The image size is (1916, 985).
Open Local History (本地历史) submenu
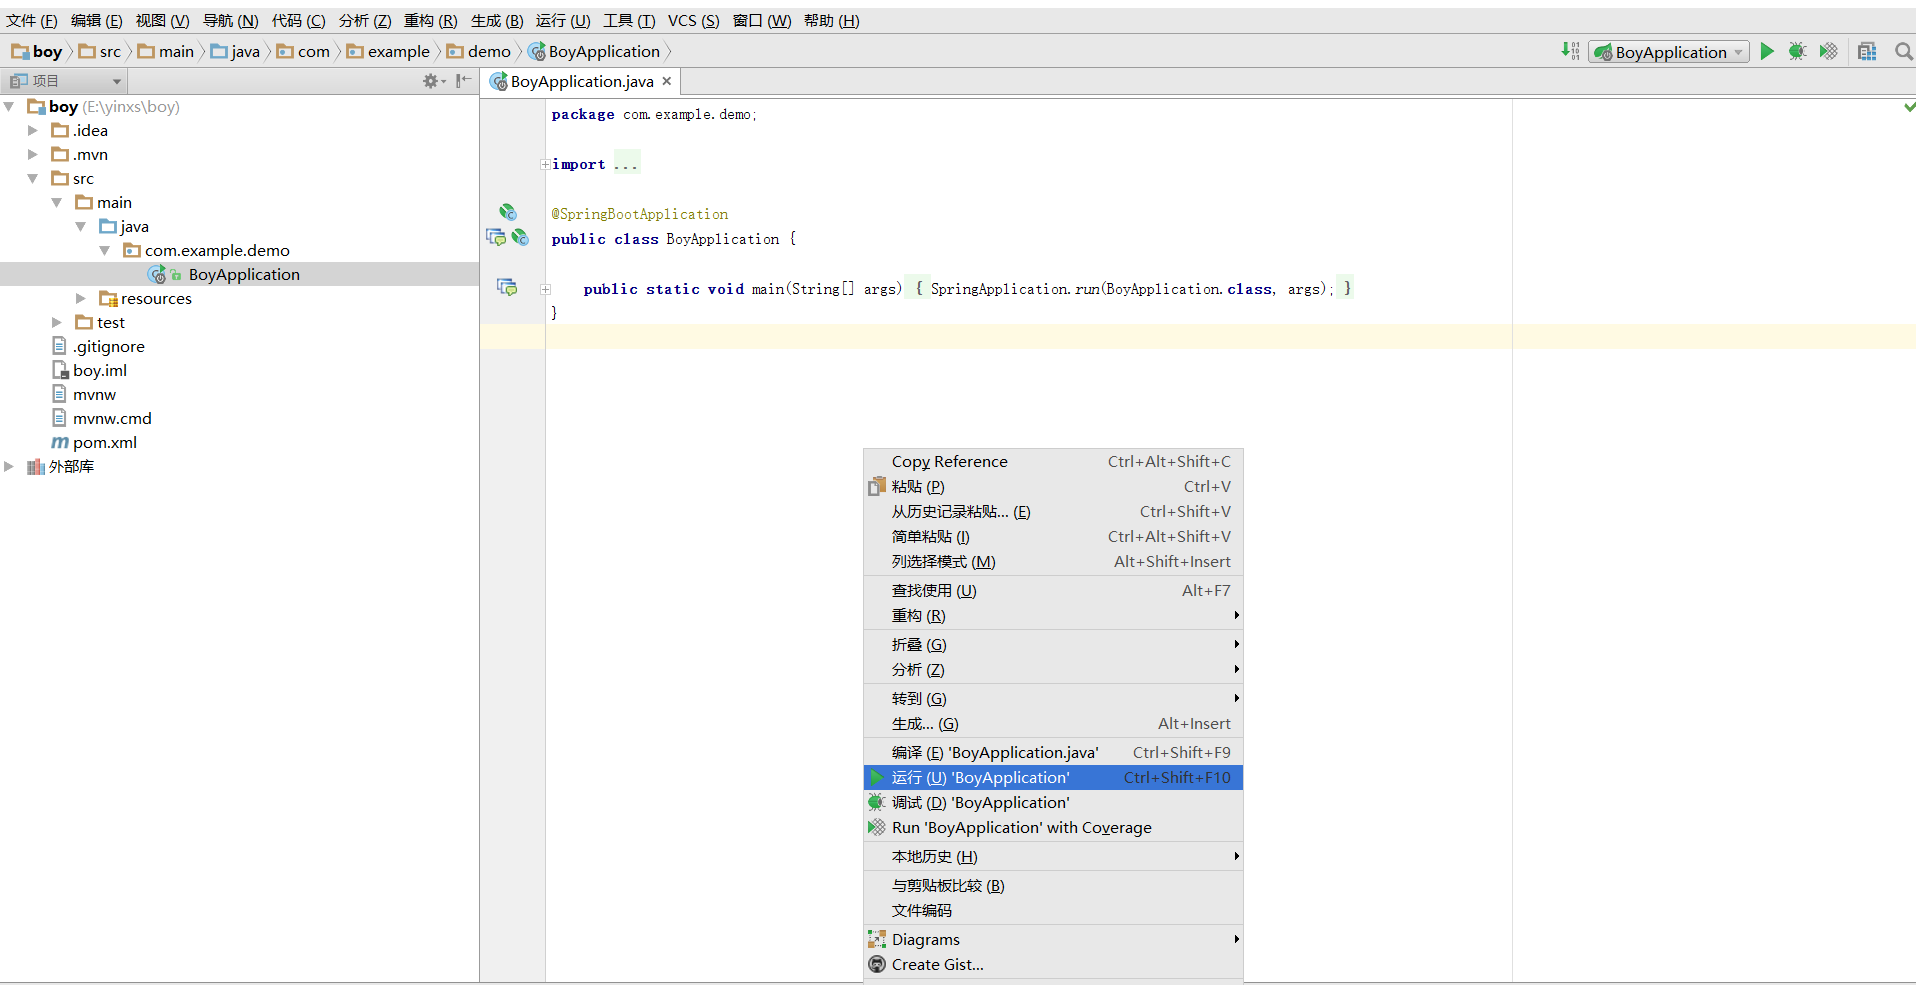click(1053, 856)
